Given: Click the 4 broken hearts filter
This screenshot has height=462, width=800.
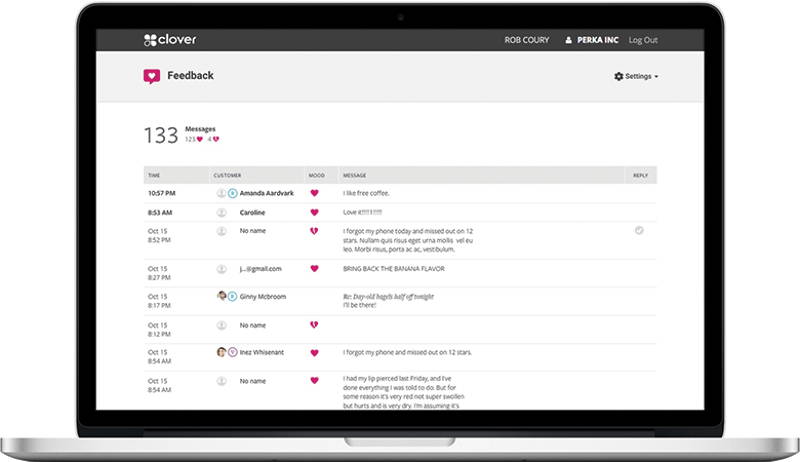Looking at the screenshot, I should (213, 139).
